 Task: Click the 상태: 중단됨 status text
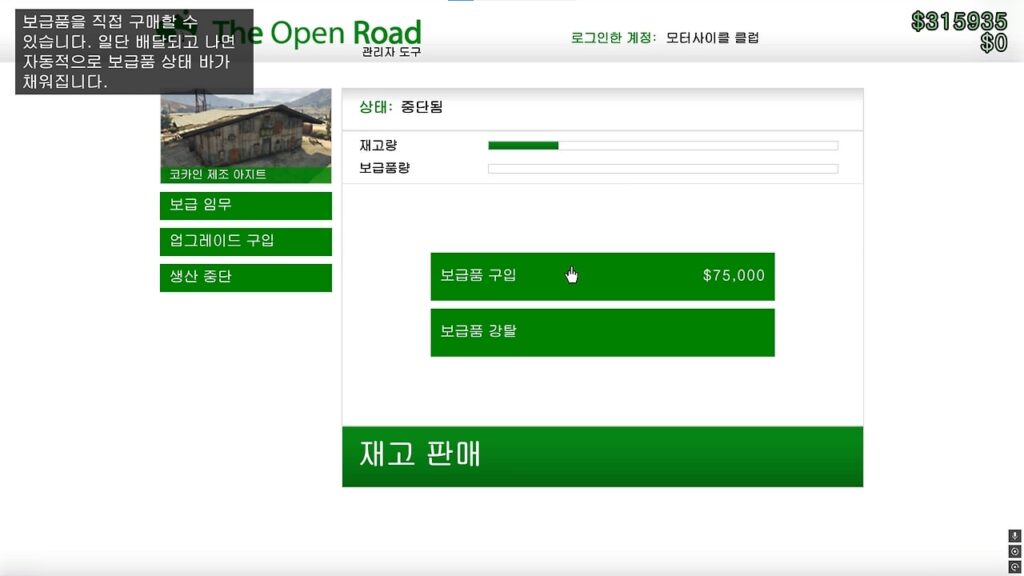(400, 107)
